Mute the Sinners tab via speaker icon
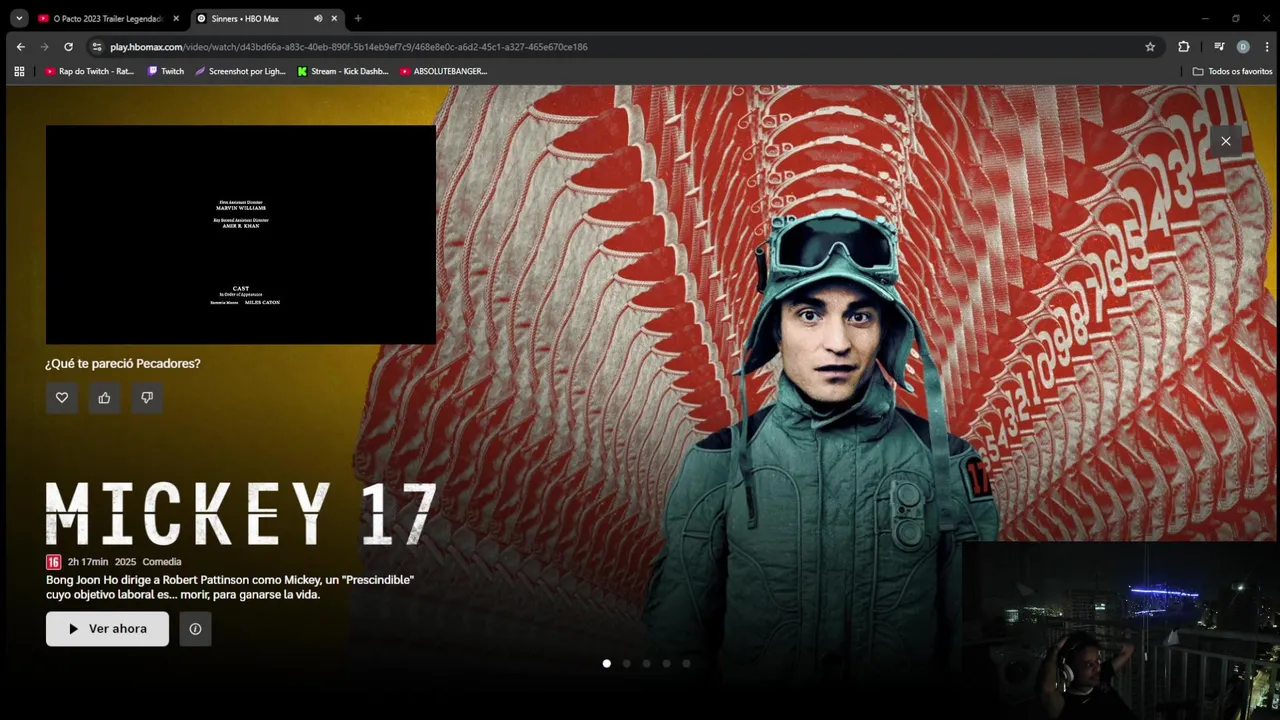 pos(318,18)
